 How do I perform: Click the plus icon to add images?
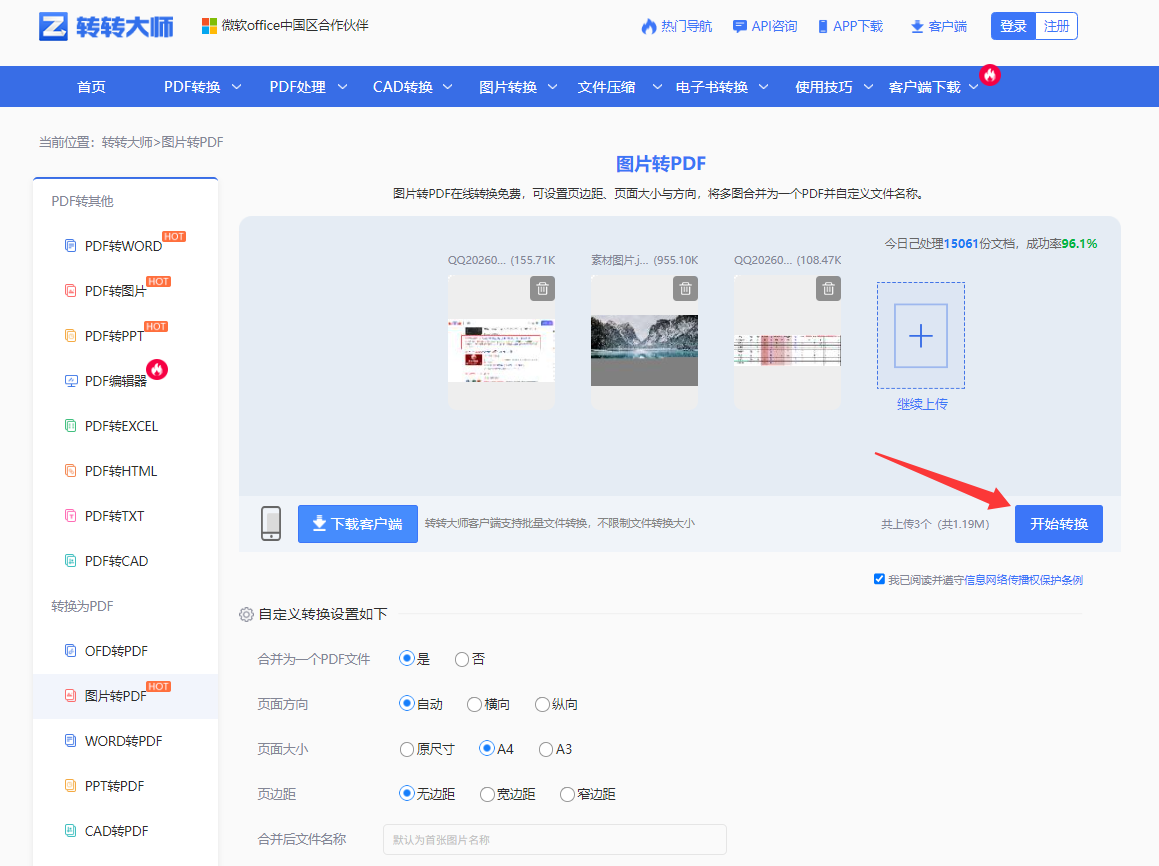pyautogui.click(x=921, y=335)
